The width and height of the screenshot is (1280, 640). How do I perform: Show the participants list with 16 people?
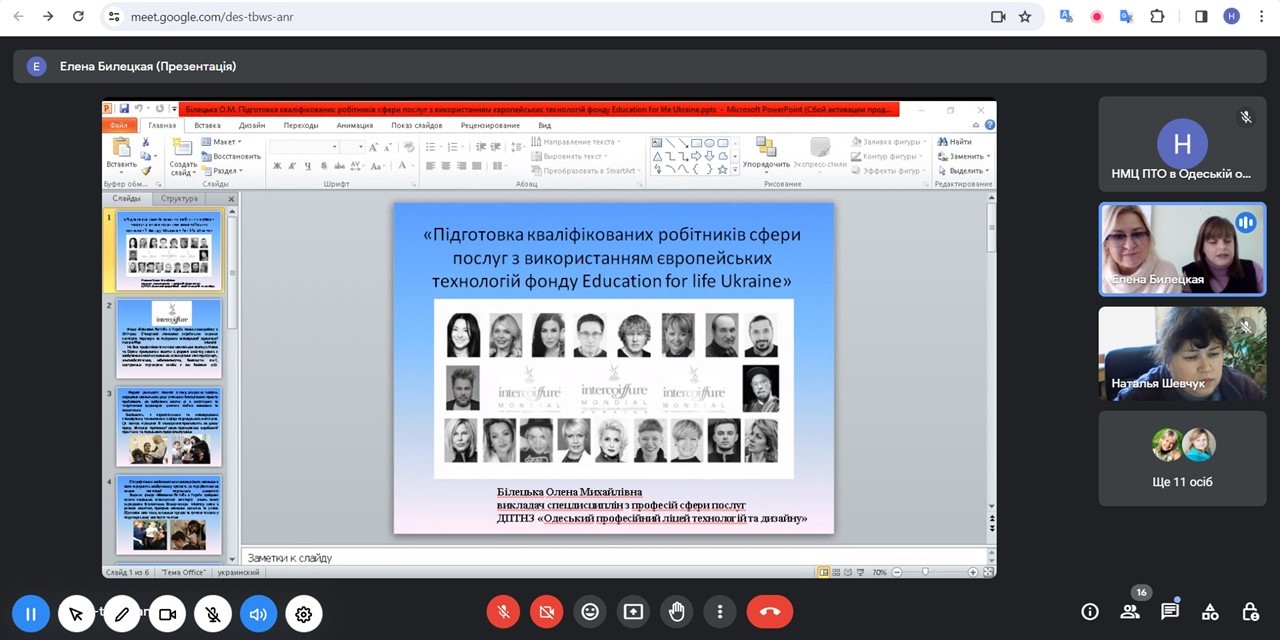(1130, 612)
